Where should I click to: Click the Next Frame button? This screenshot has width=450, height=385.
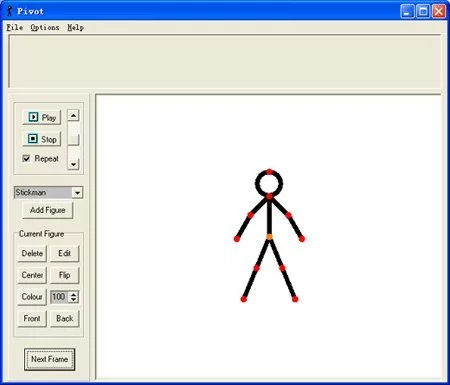tap(49, 359)
